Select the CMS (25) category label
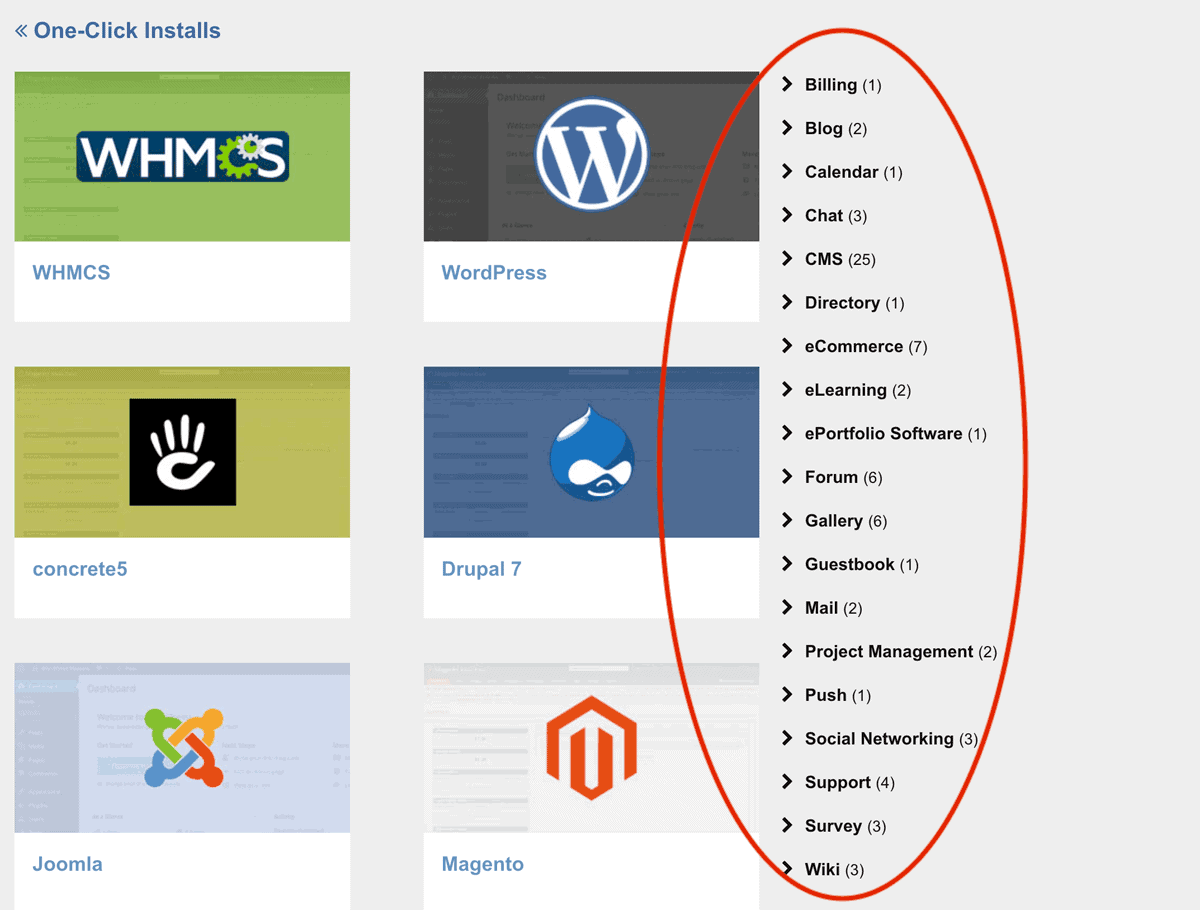Screen dimensions: 1200x910 [x=840, y=259]
